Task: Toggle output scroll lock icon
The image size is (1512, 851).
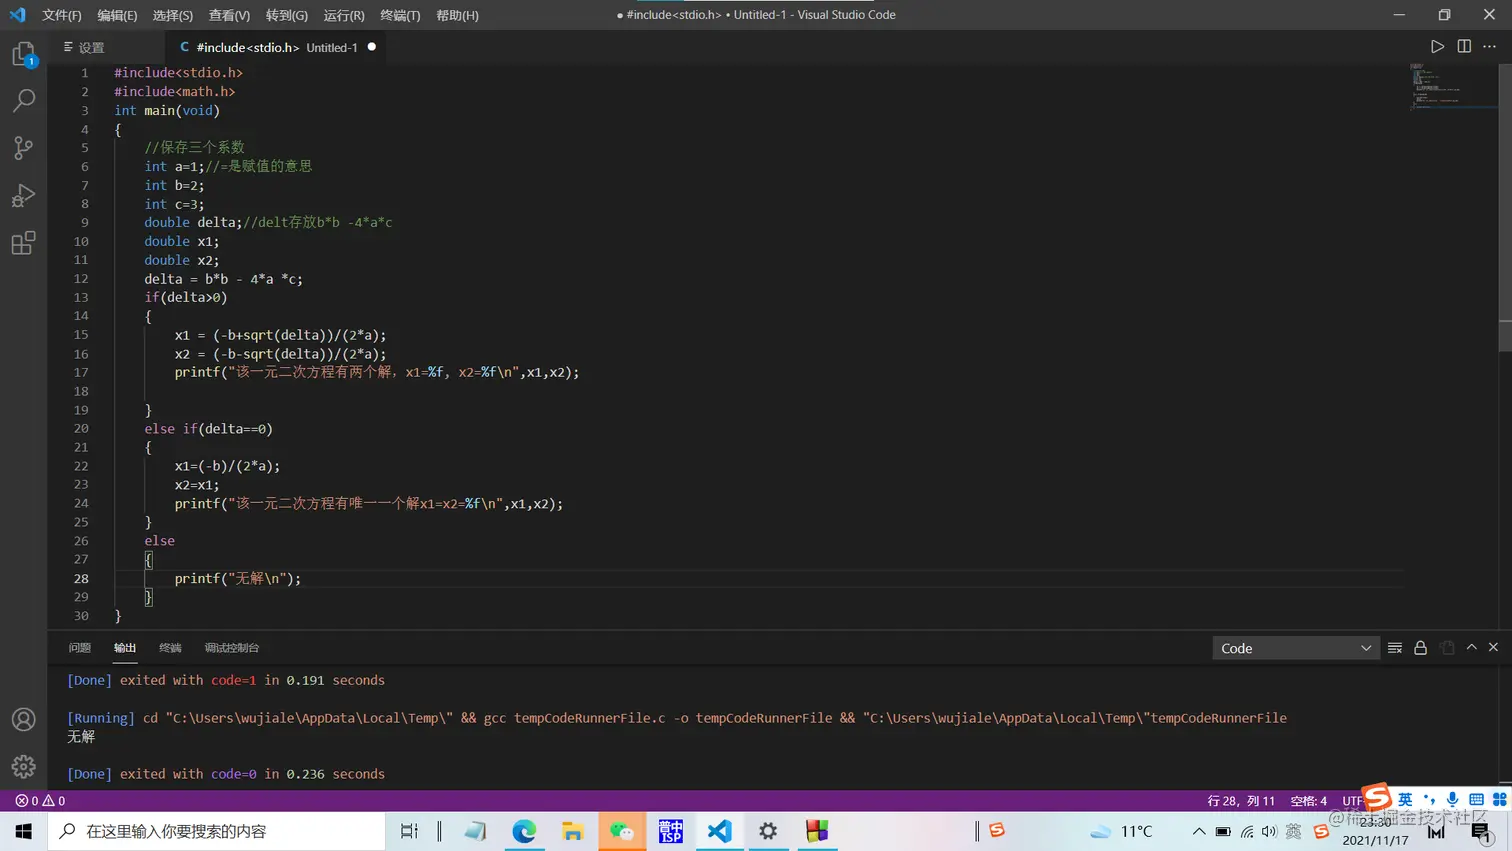Action: 1420,648
